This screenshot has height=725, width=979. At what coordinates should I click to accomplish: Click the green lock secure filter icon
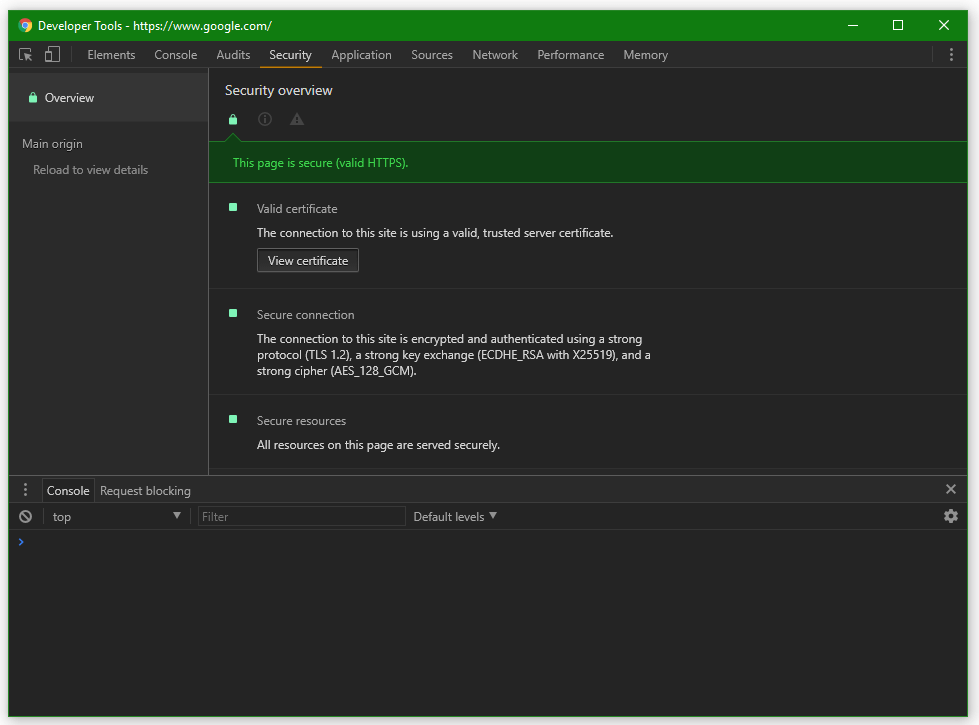tap(233, 119)
